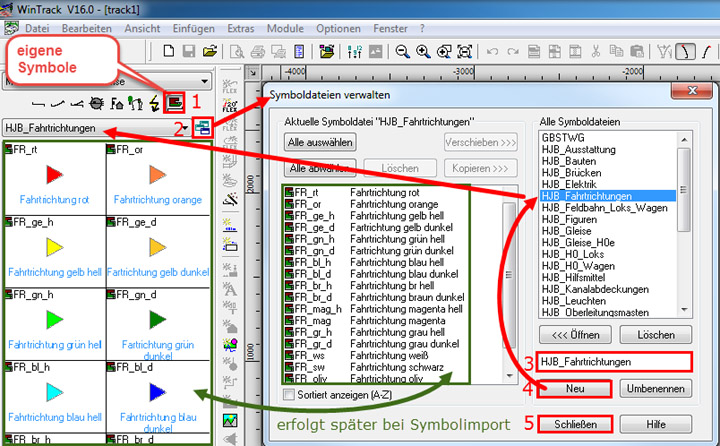The width and height of the screenshot is (720, 446).
Task: Click the Alle auswählen button
Action: tap(320, 142)
